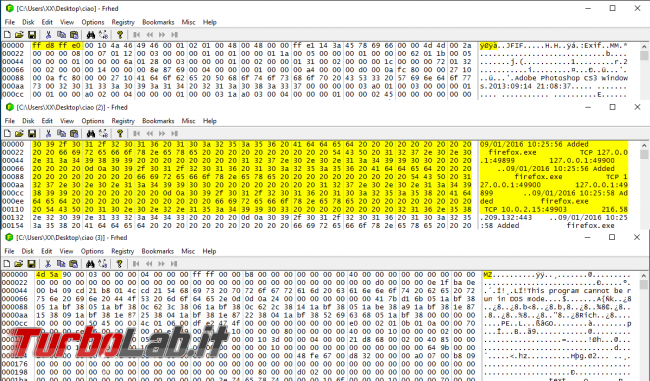Open the File menu in the top window
650x381 pixels.
point(10,22)
